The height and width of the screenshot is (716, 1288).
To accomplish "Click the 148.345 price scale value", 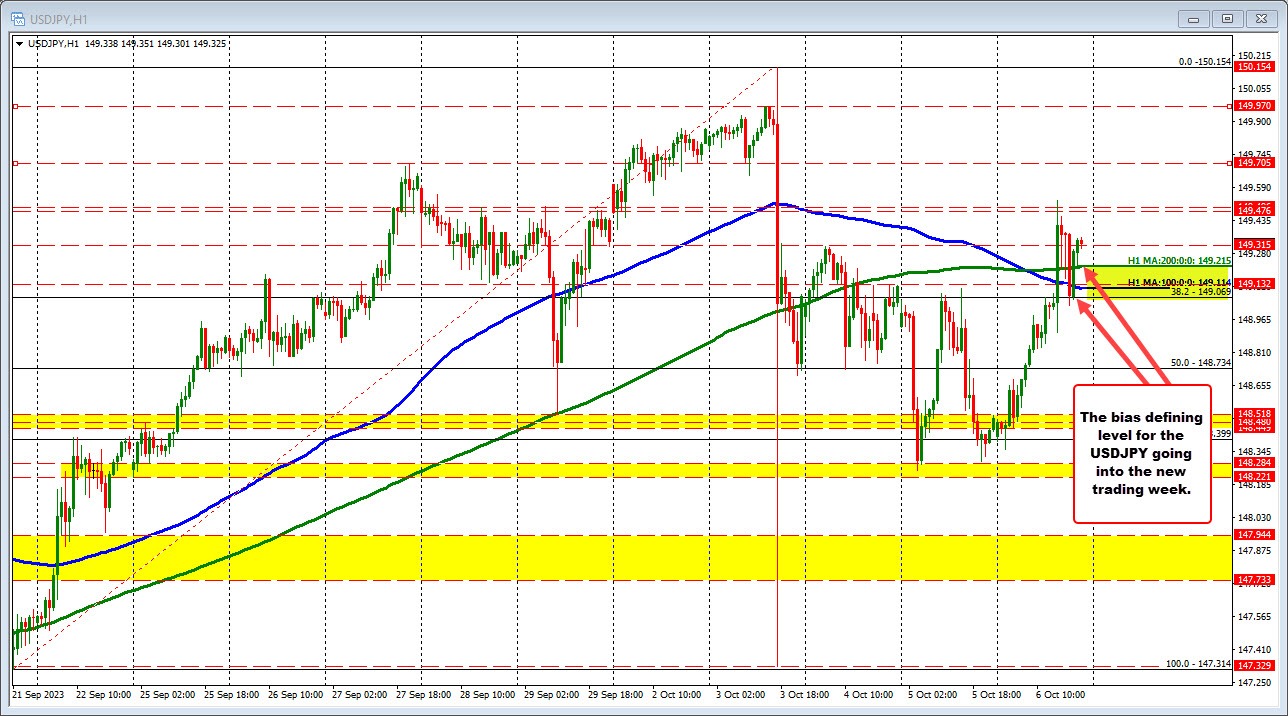I will (x=1253, y=451).
